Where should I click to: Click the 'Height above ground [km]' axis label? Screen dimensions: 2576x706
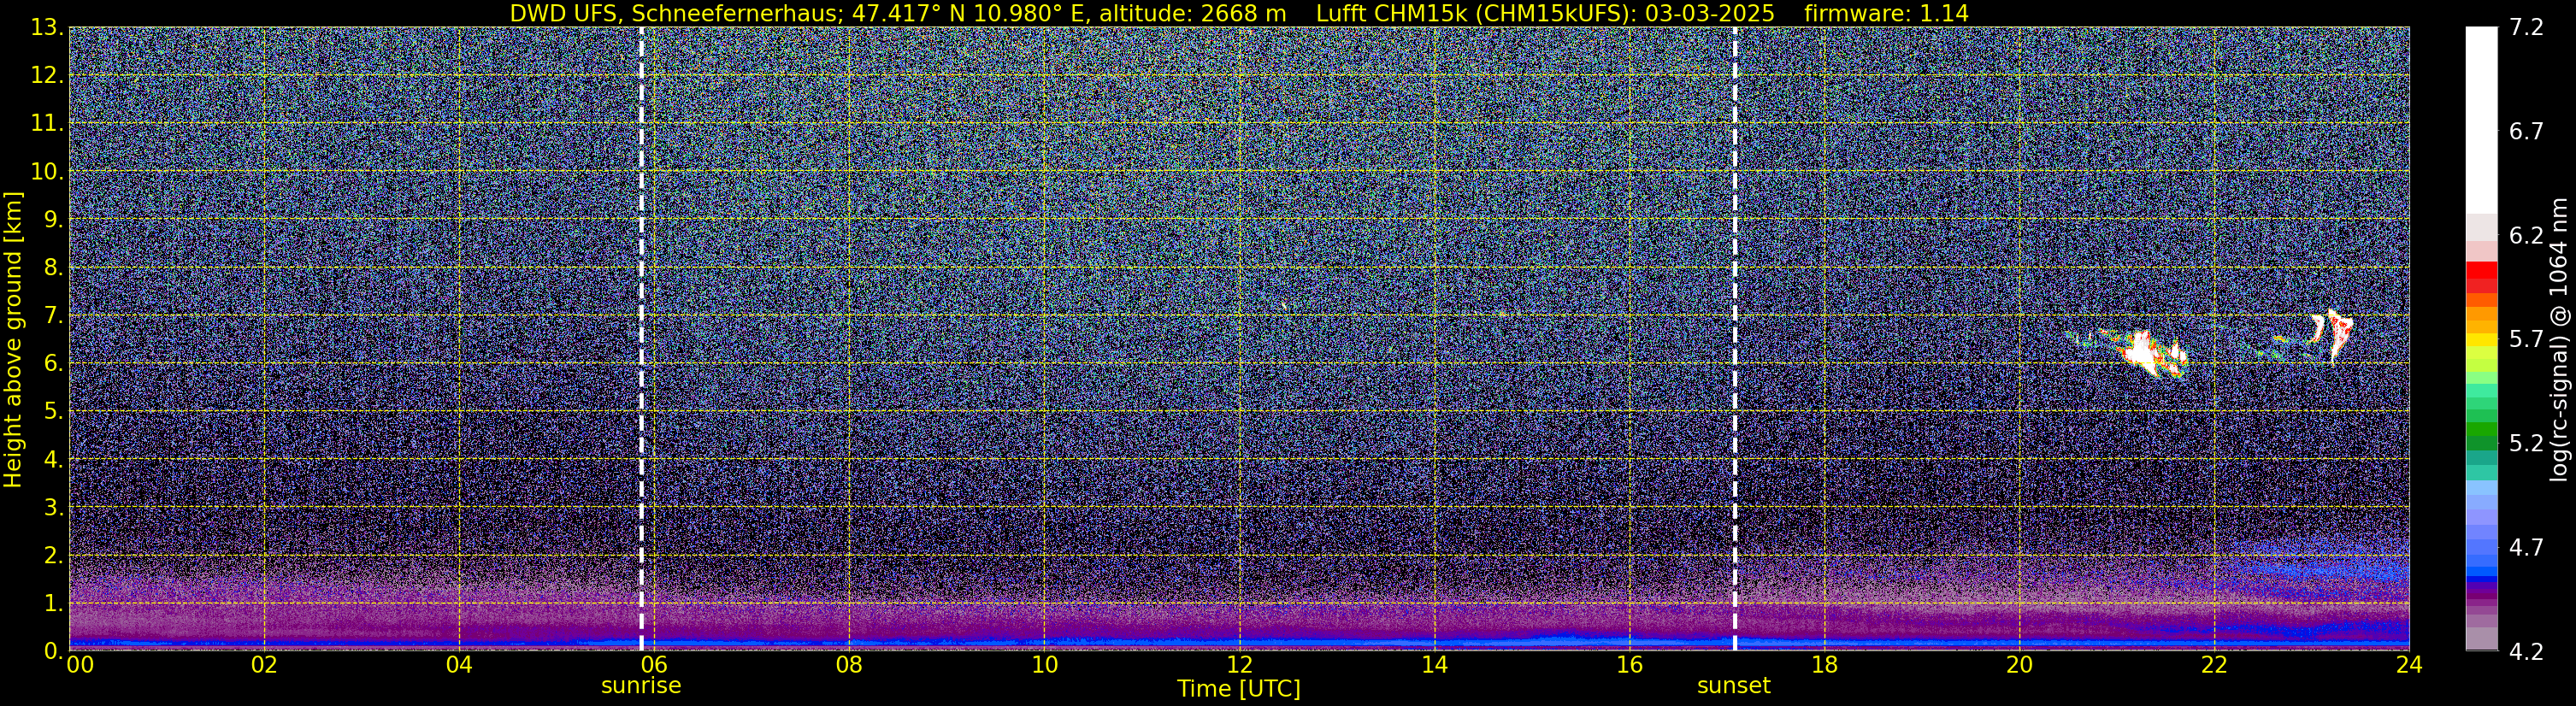pyautogui.click(x=13, y=339)
